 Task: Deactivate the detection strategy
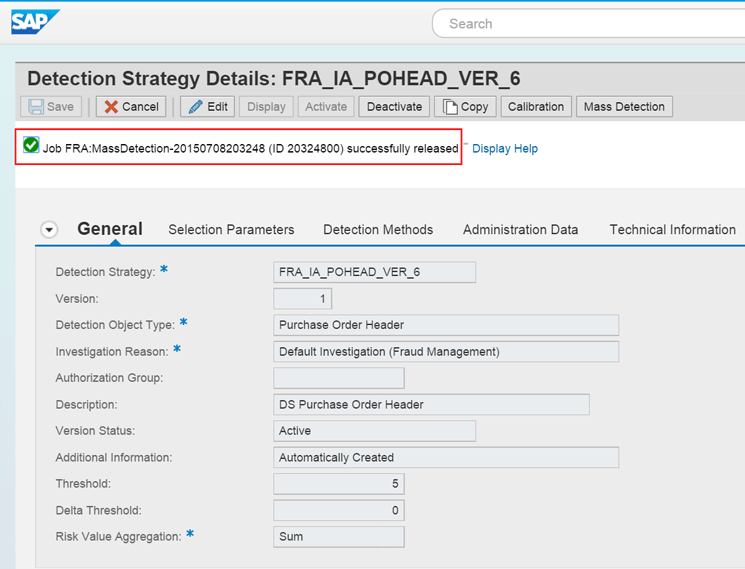point(394,106)
